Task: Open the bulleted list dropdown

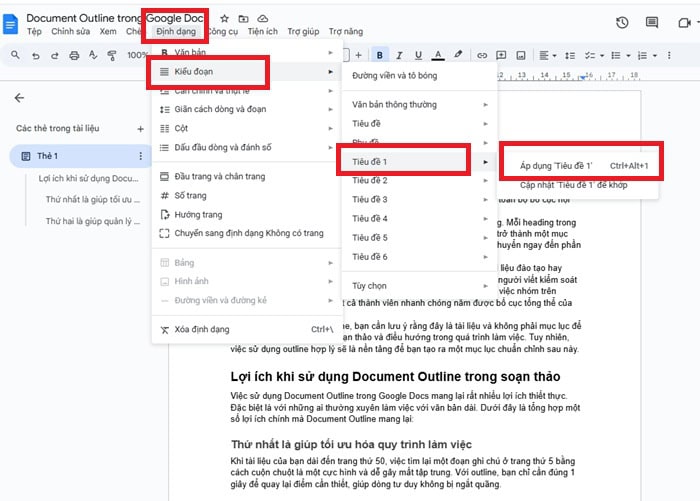Action: (621, 55)
